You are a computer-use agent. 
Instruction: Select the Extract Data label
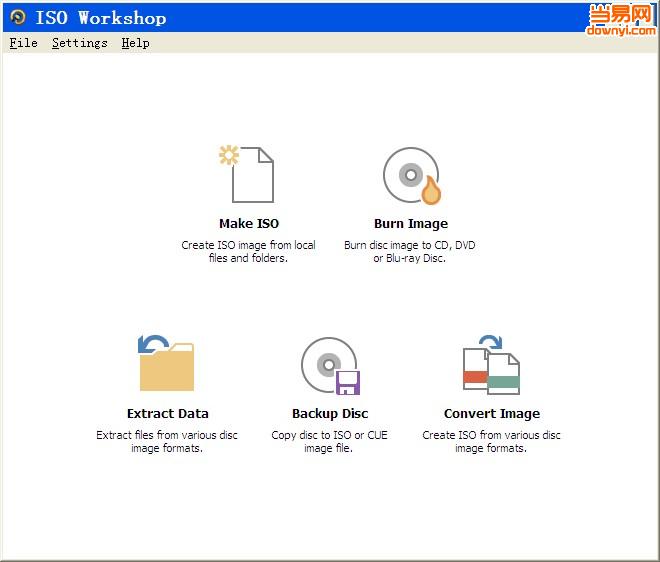168,413
